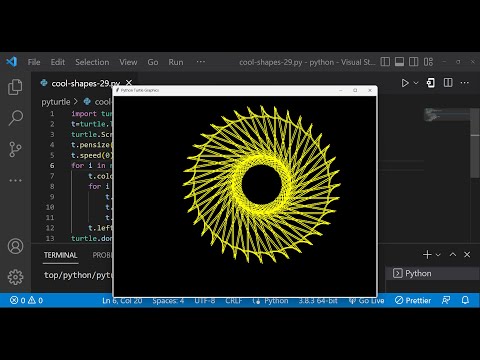
Task: Open notifications bell icon
Action: (465, 300)
